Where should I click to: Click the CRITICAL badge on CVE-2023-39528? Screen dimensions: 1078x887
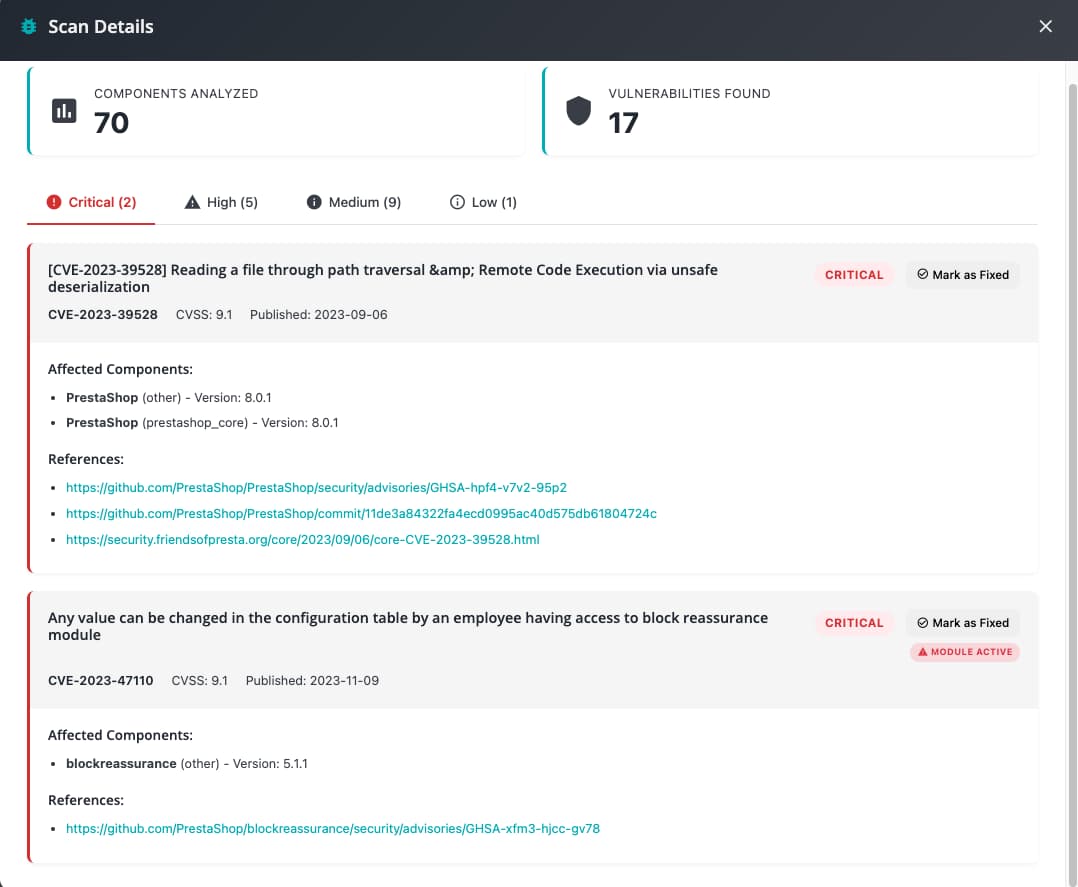coord(854,275)
